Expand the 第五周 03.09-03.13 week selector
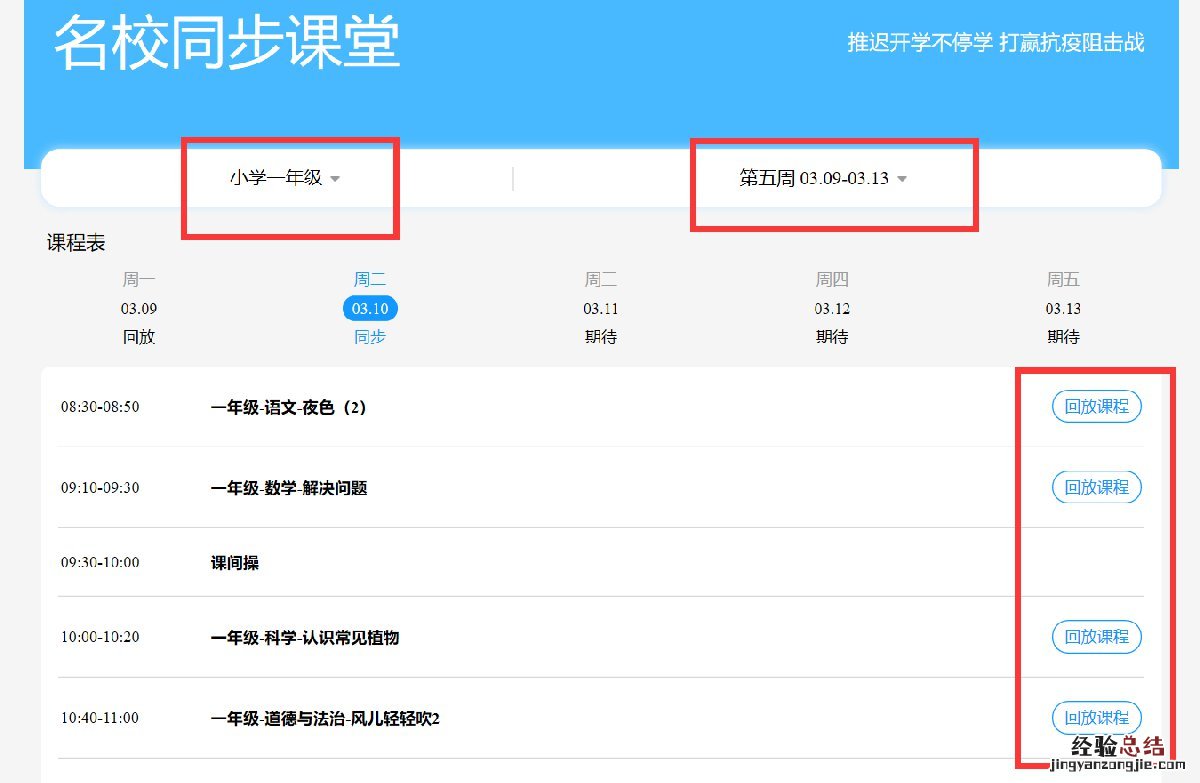1200x783 pixels. pyautogui.click(x=822, y=179)
